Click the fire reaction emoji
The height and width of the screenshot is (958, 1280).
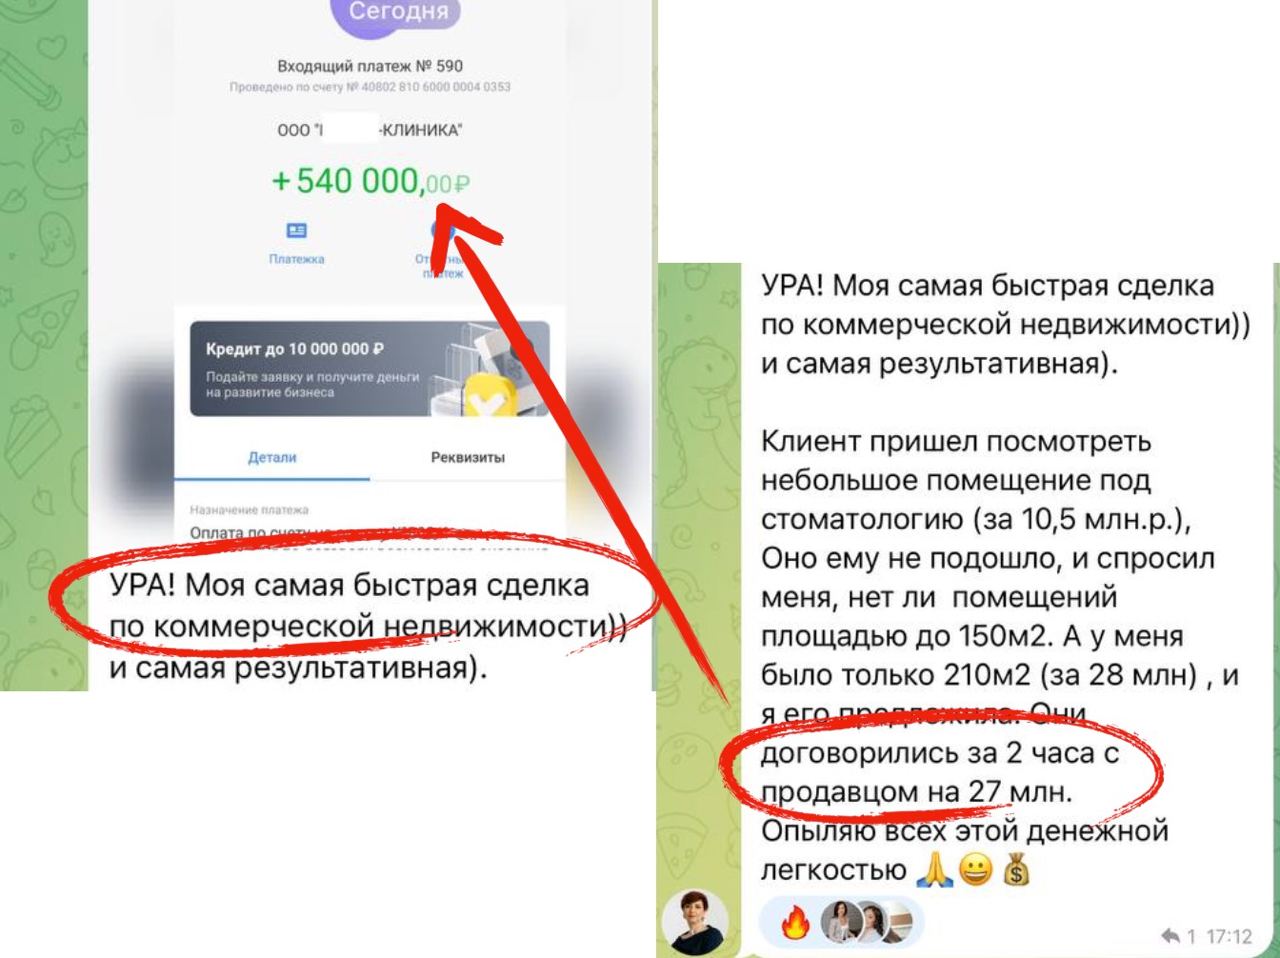[796, 923]
